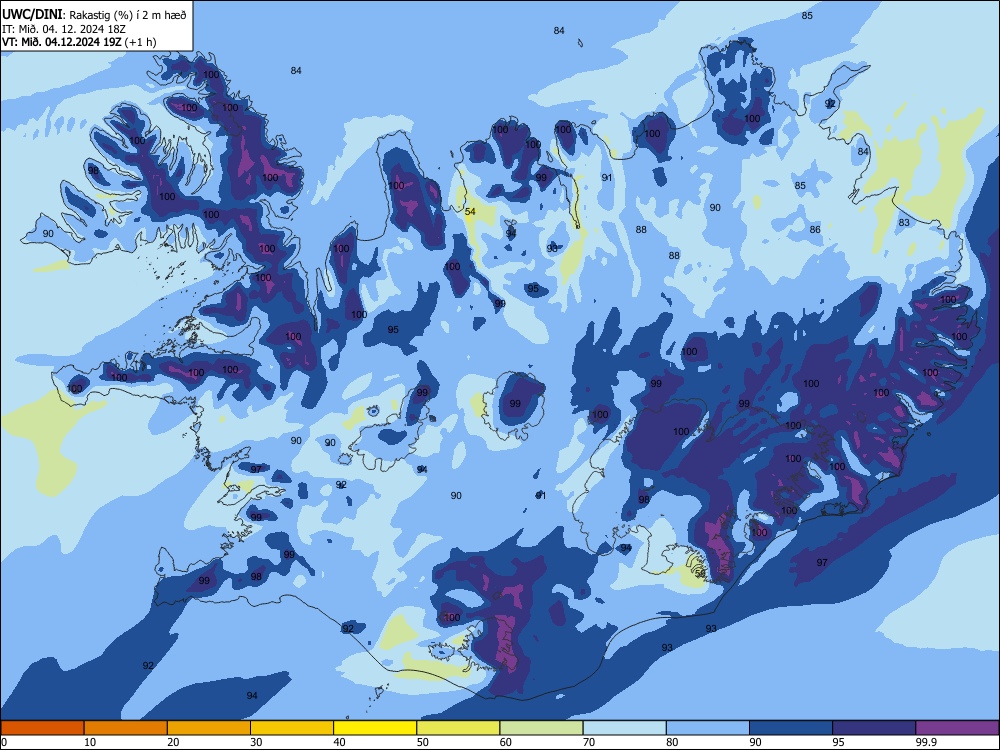Click the legend tick label '80'
Image resolution: width=1000 pixels, height=750 pixels.
[672, 742]
